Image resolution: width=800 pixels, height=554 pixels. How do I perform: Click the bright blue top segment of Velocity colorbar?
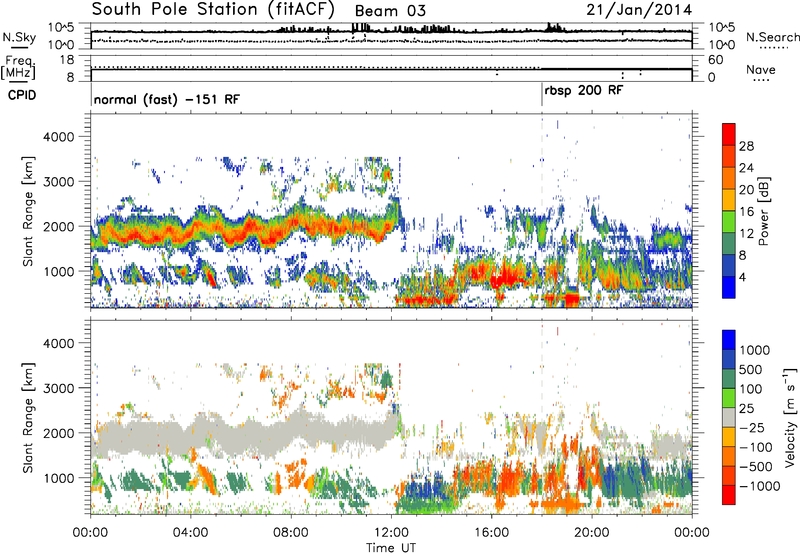(x=729, y=340)
